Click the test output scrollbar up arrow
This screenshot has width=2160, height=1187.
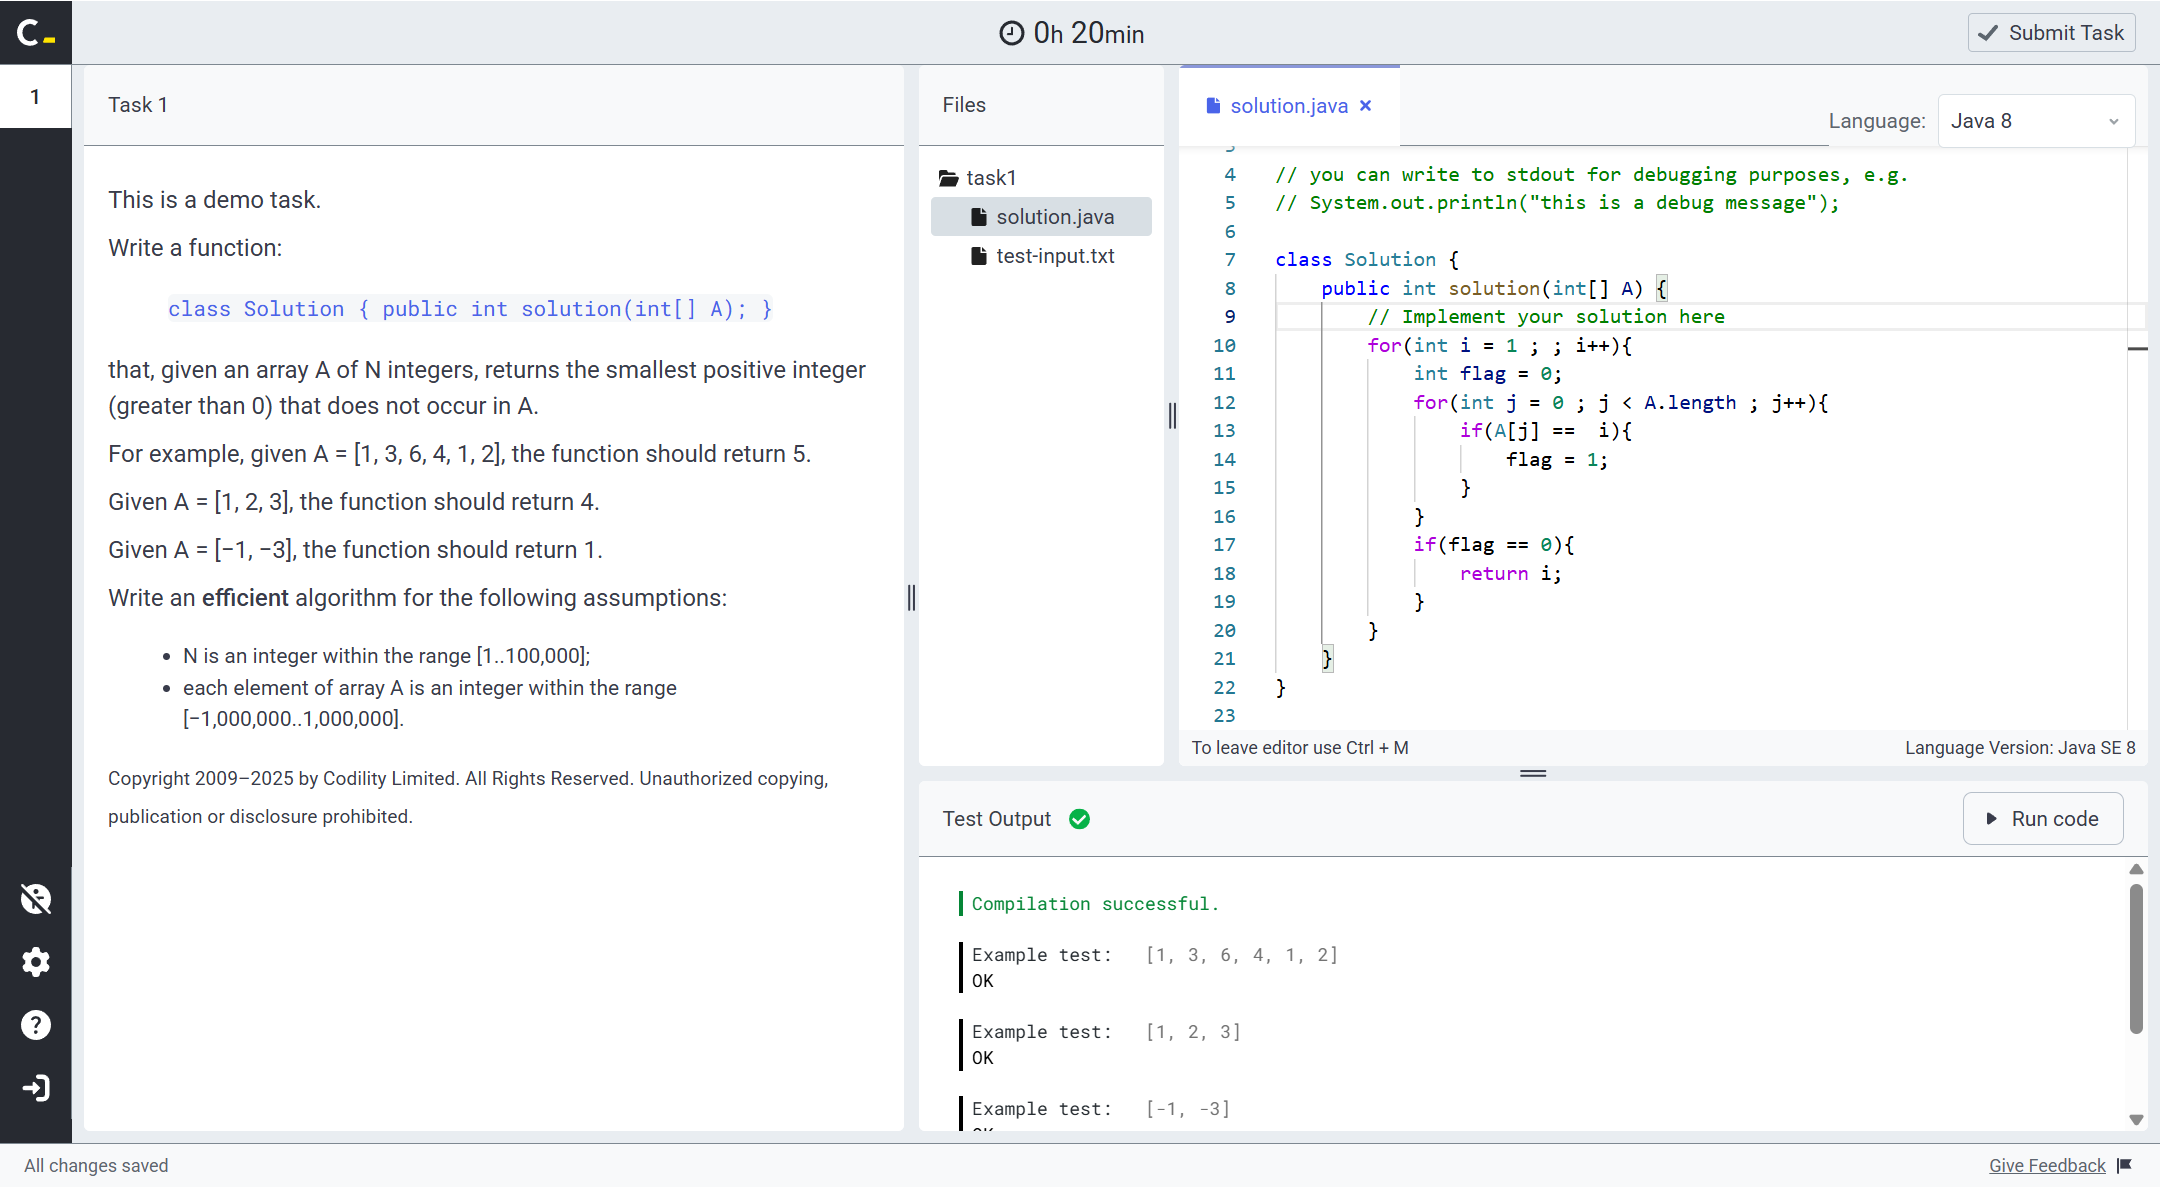[x=2136, y=869]
